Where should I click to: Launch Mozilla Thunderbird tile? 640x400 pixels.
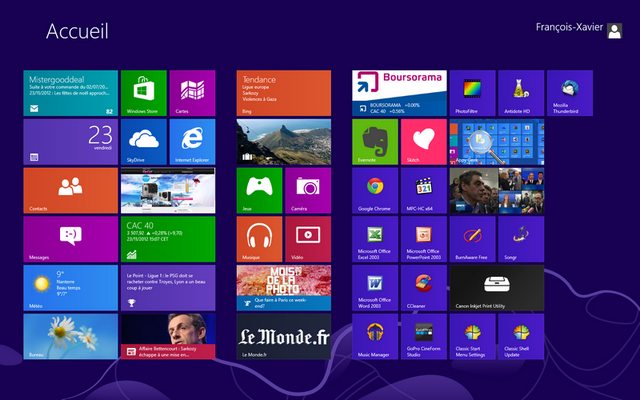pyautogui.click(x=570, y=93)
